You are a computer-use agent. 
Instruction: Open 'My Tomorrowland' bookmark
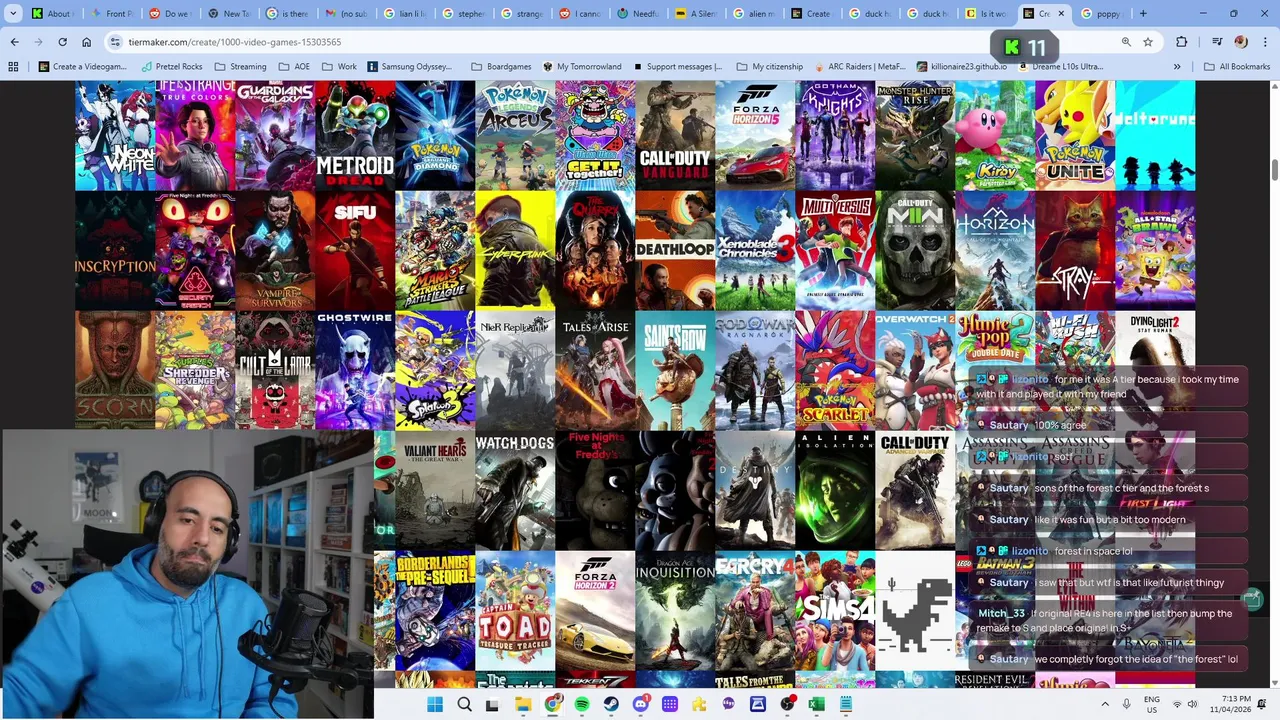point(582,67)
